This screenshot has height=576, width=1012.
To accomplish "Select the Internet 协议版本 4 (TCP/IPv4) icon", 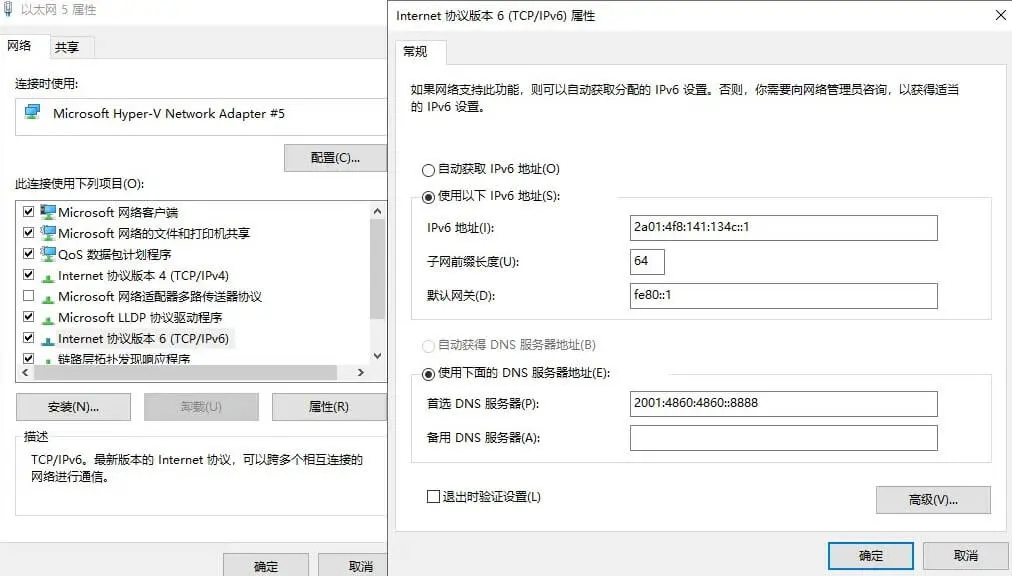I will click(48, 276).
